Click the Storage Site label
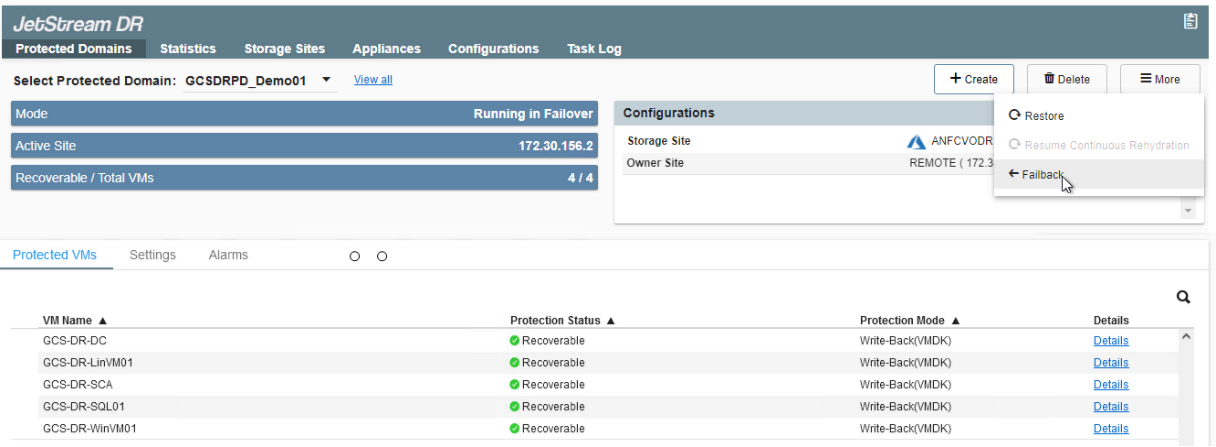The image size is (1216, 447). (x=658, y=141)
